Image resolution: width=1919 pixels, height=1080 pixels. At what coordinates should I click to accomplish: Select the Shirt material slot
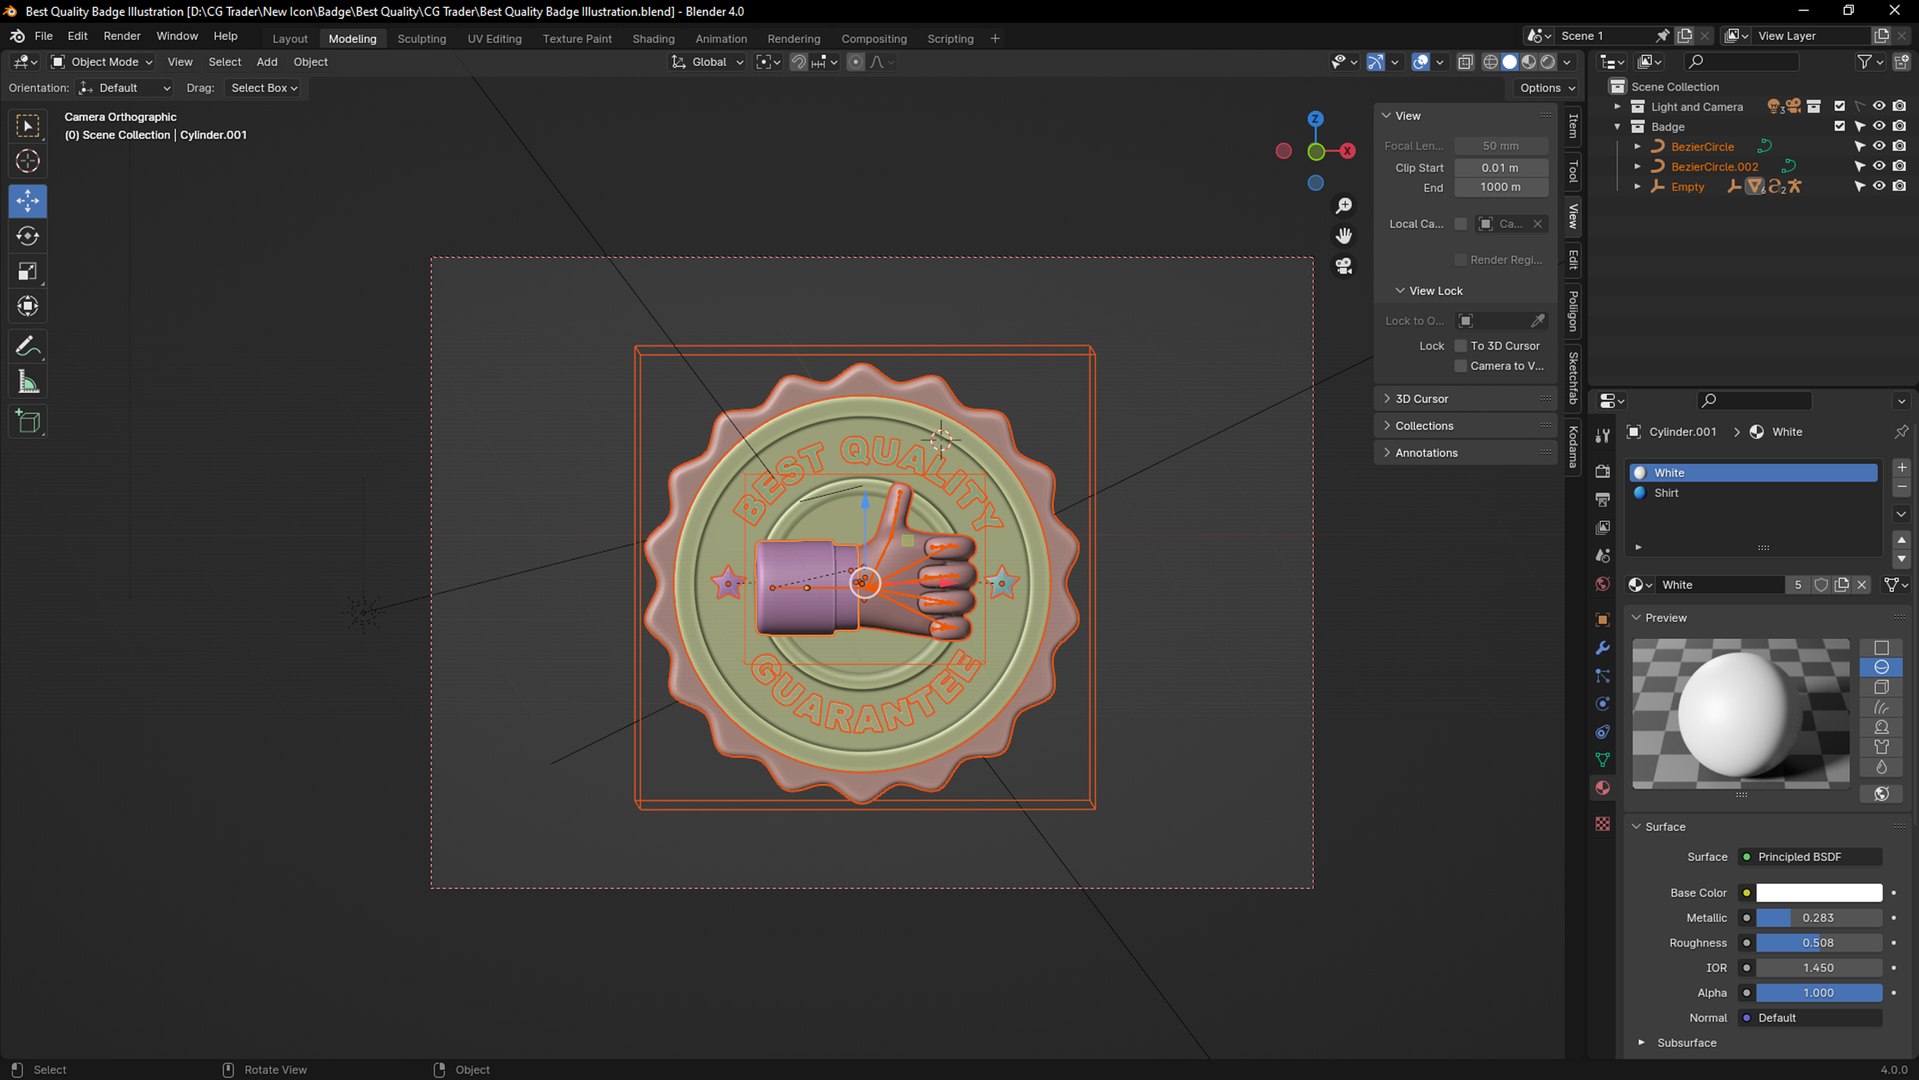pyautogui.click(x=1754, y=493)
